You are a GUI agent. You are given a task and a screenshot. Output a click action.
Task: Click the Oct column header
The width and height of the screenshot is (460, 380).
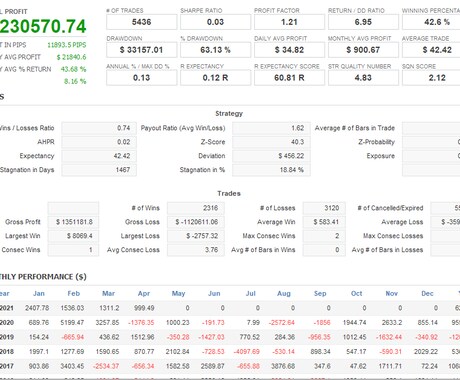[x=356, y=294]
